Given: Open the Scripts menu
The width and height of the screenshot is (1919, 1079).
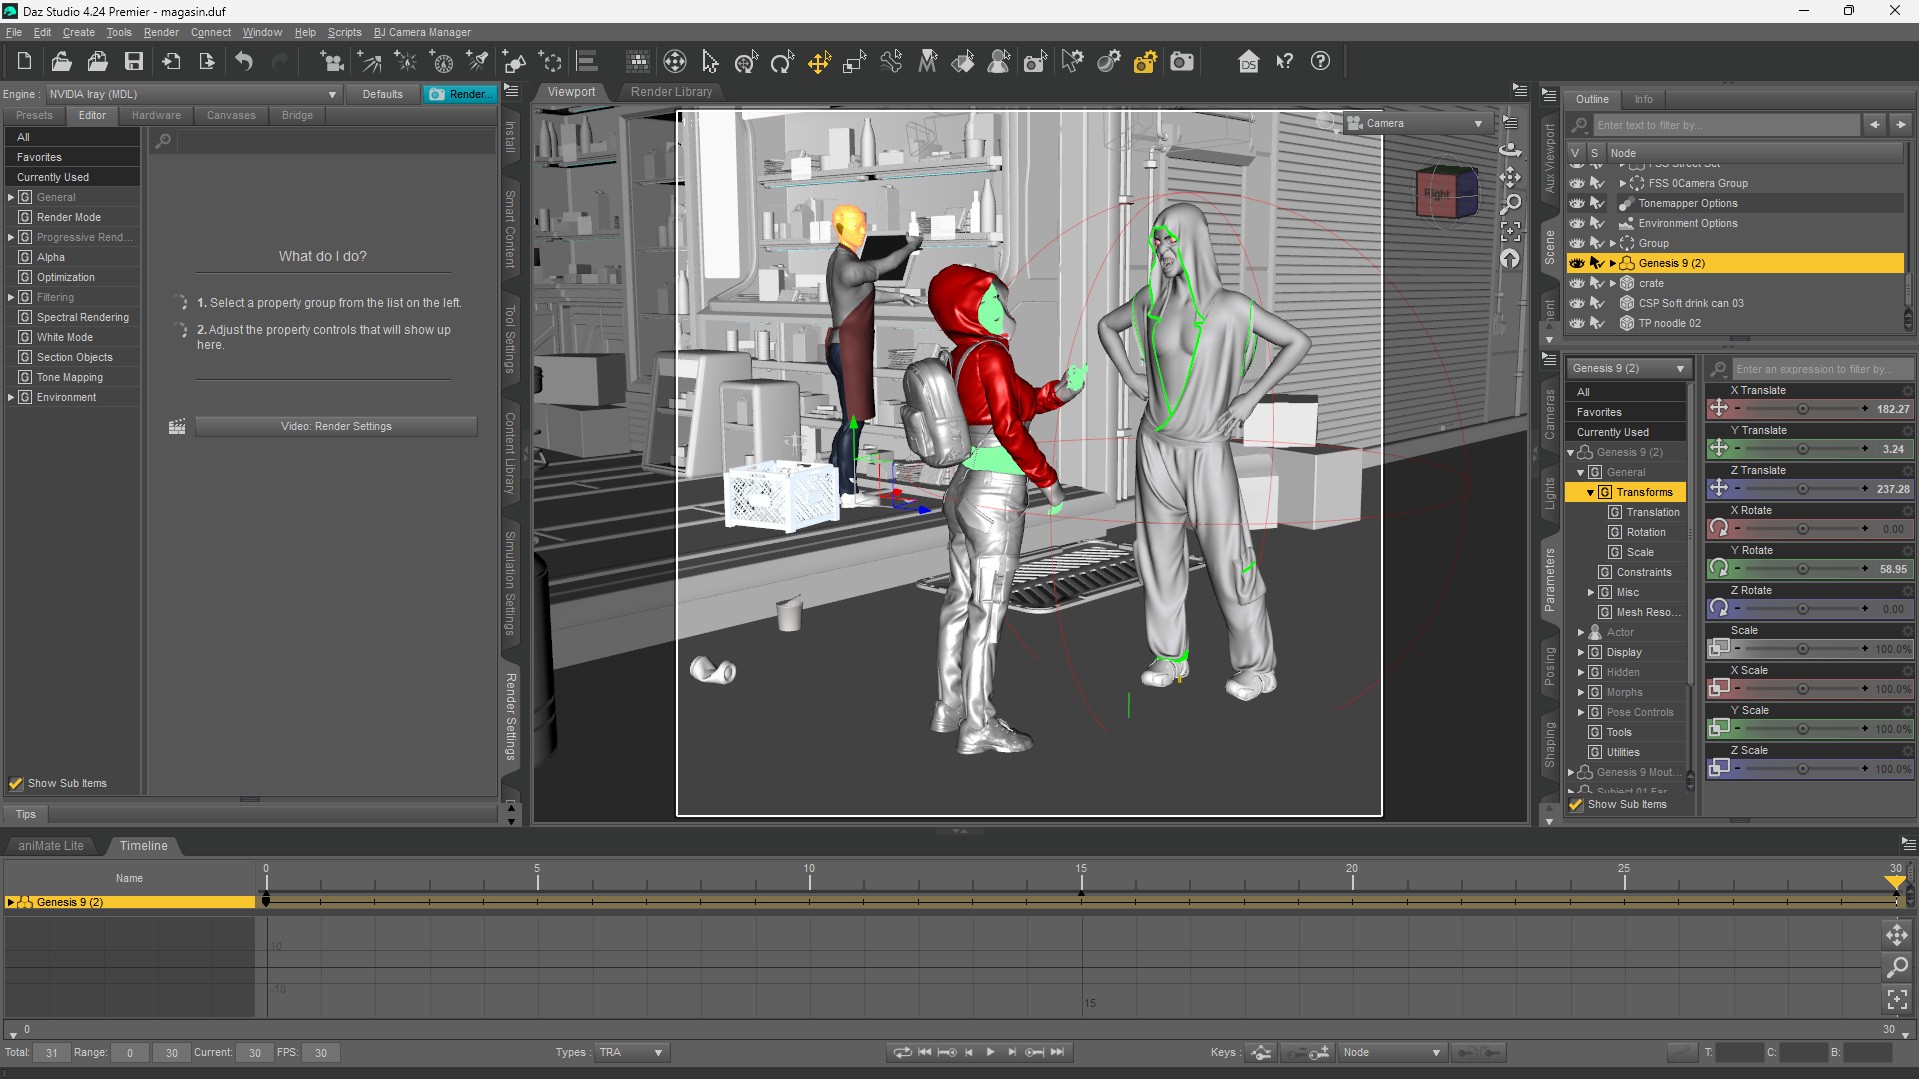Looking at the screenshot, I should tap(344, 32).
